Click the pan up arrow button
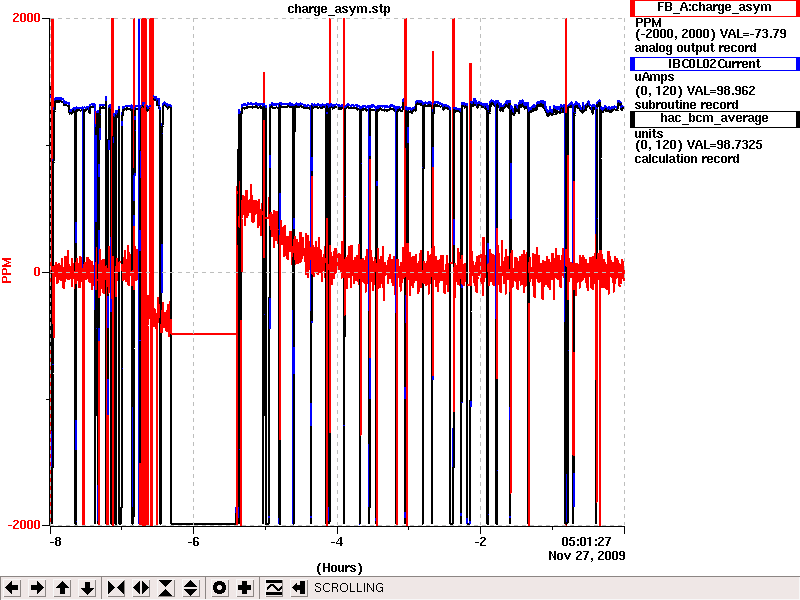 (x=63, y=588)
